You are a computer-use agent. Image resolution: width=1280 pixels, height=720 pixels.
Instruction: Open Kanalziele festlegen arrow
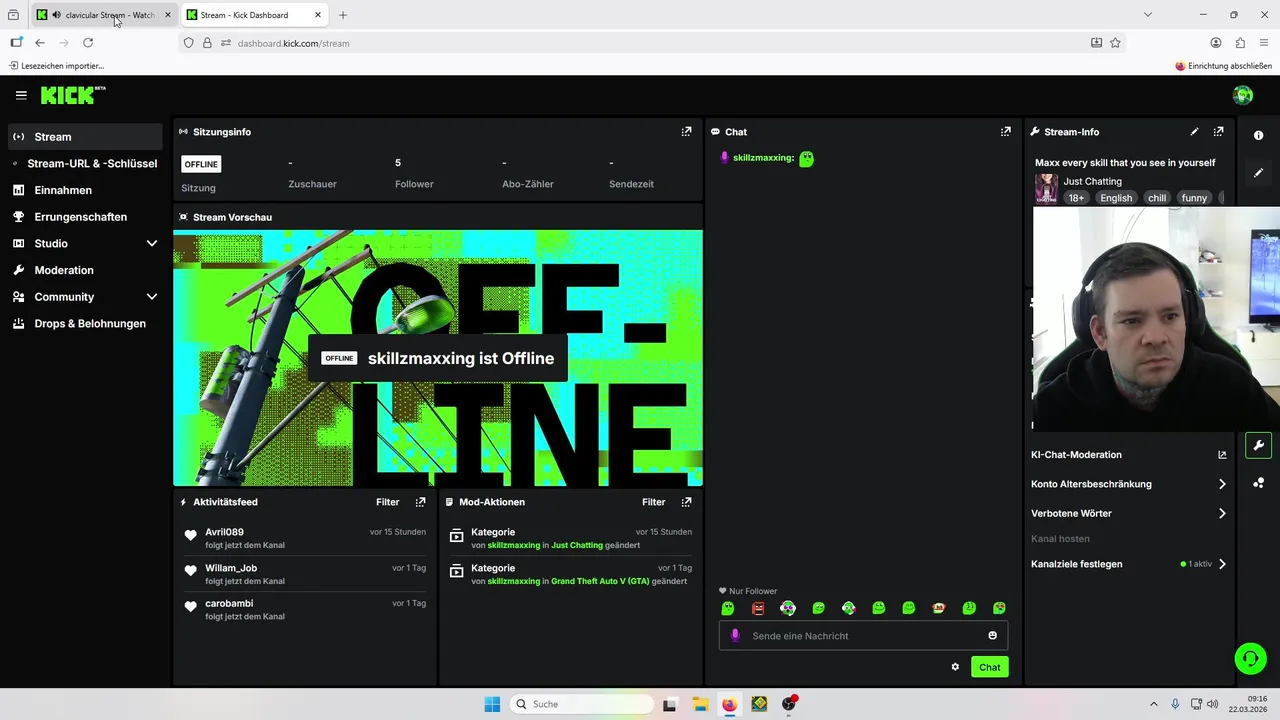1222,564
